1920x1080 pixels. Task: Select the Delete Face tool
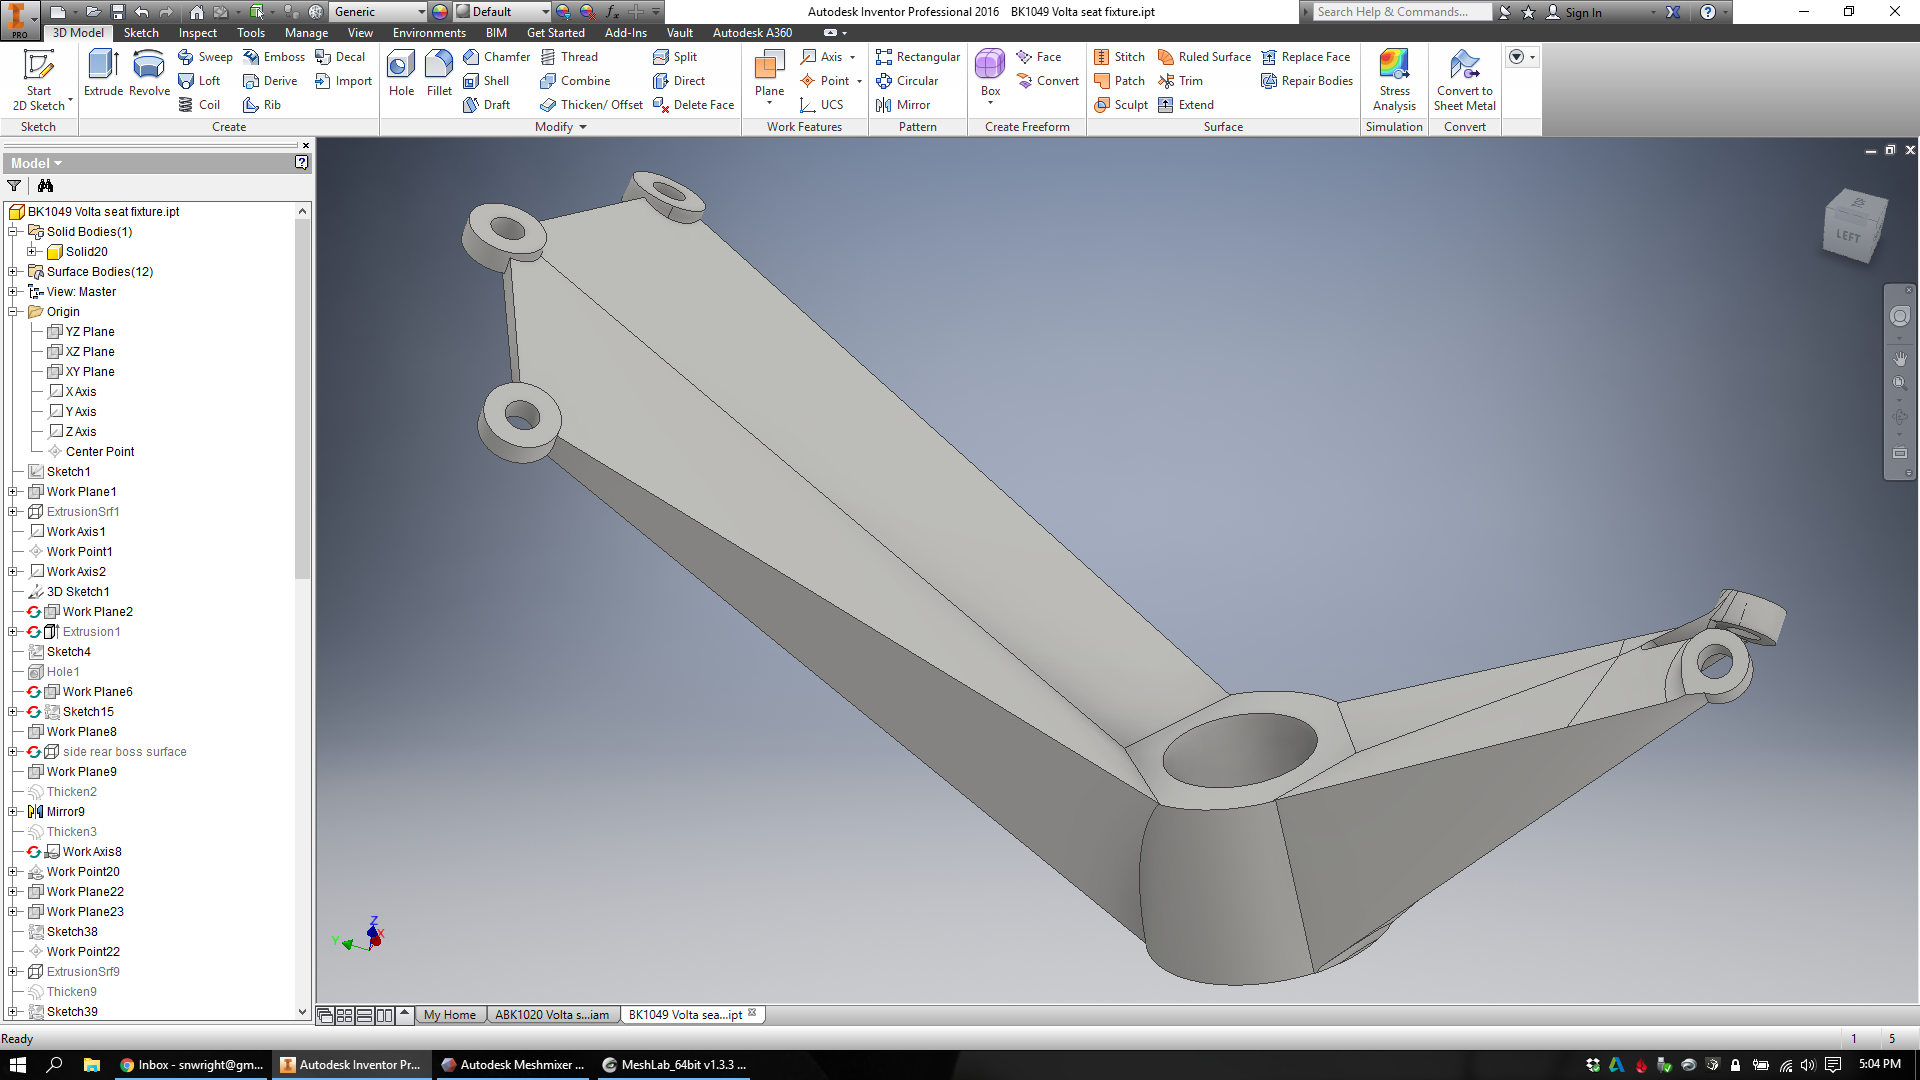(x=693, y=105)
